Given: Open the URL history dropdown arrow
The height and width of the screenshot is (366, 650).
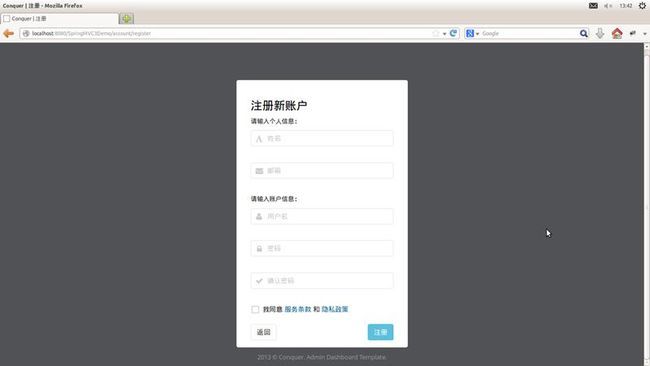Looking at the screenshot, I should coord(444,34).
